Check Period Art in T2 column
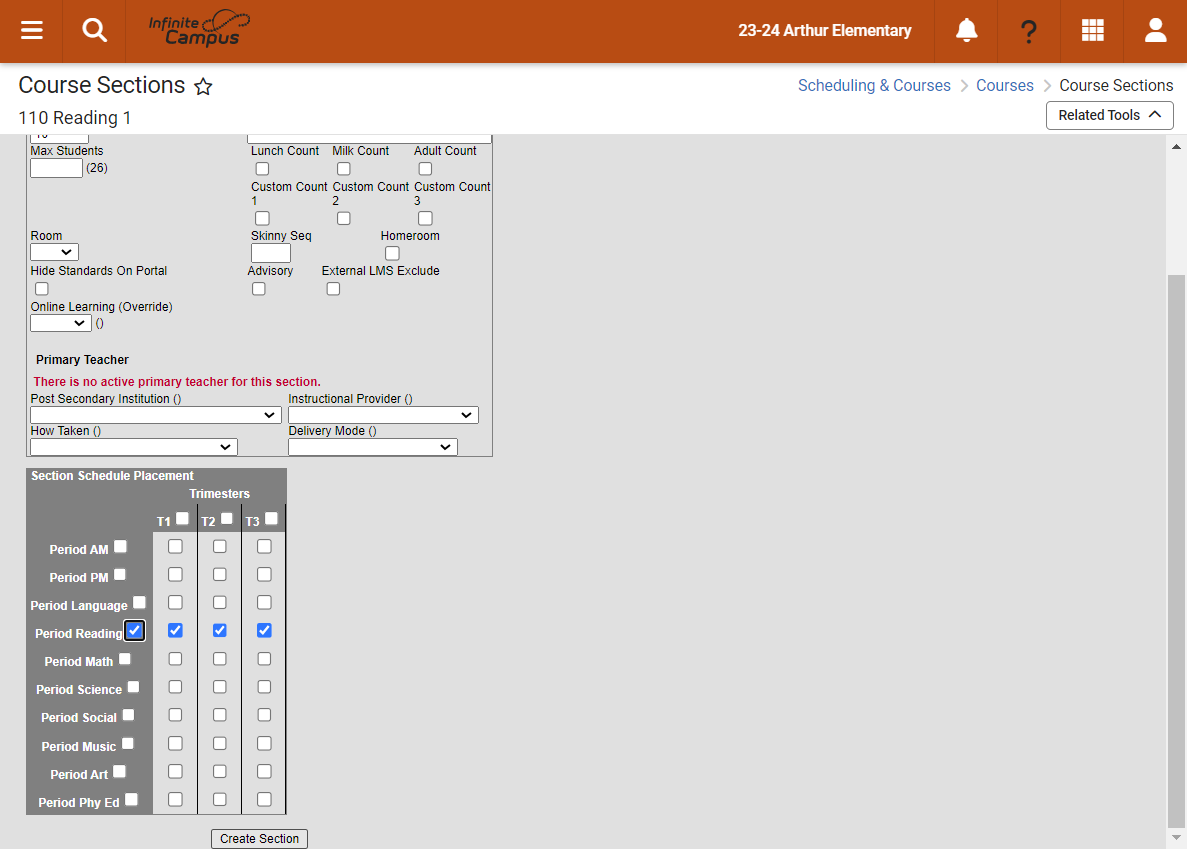The height and width of the screenshot is (849, 1187). [x=220, y=771]
